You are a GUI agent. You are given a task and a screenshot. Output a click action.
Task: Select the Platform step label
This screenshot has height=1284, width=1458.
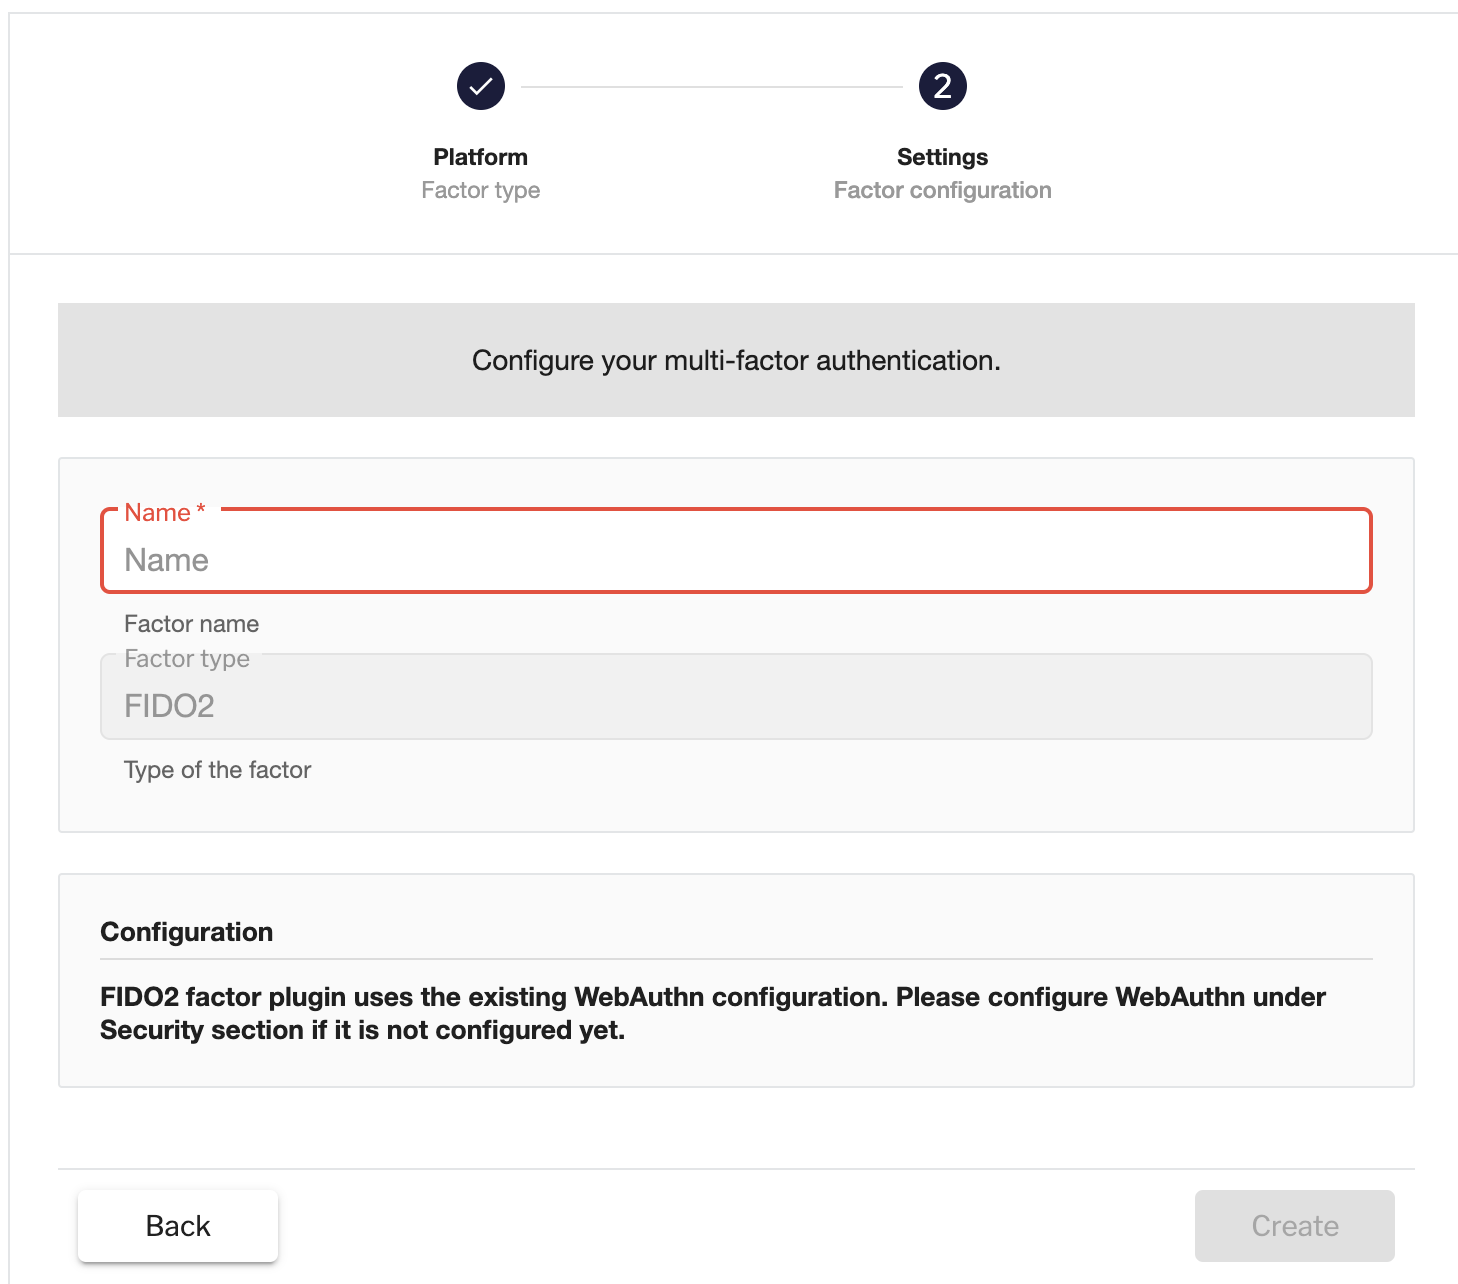click(x=480, y=157)
